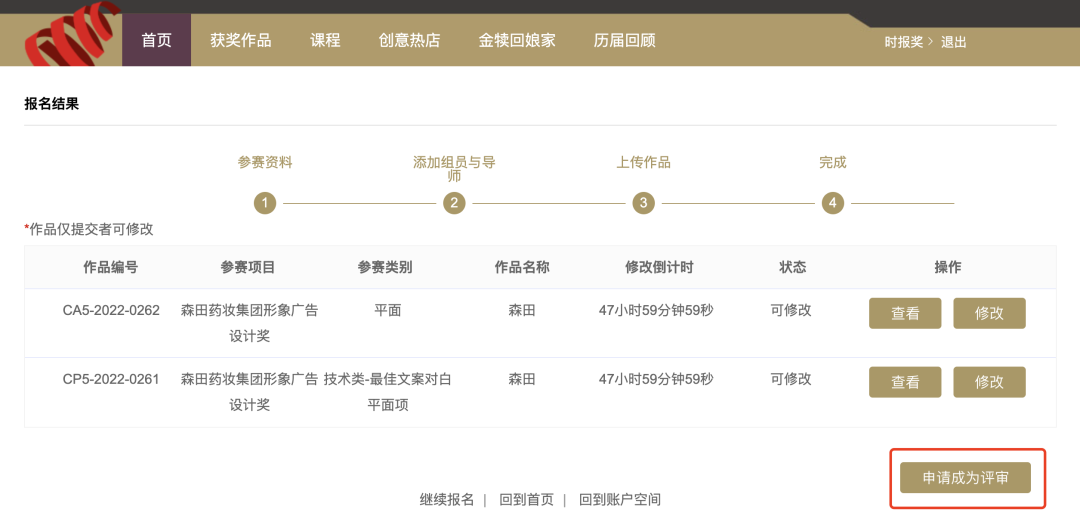
Task: Click 森田 work name in CA5-2022-0262 row
Action: (521, 310)
